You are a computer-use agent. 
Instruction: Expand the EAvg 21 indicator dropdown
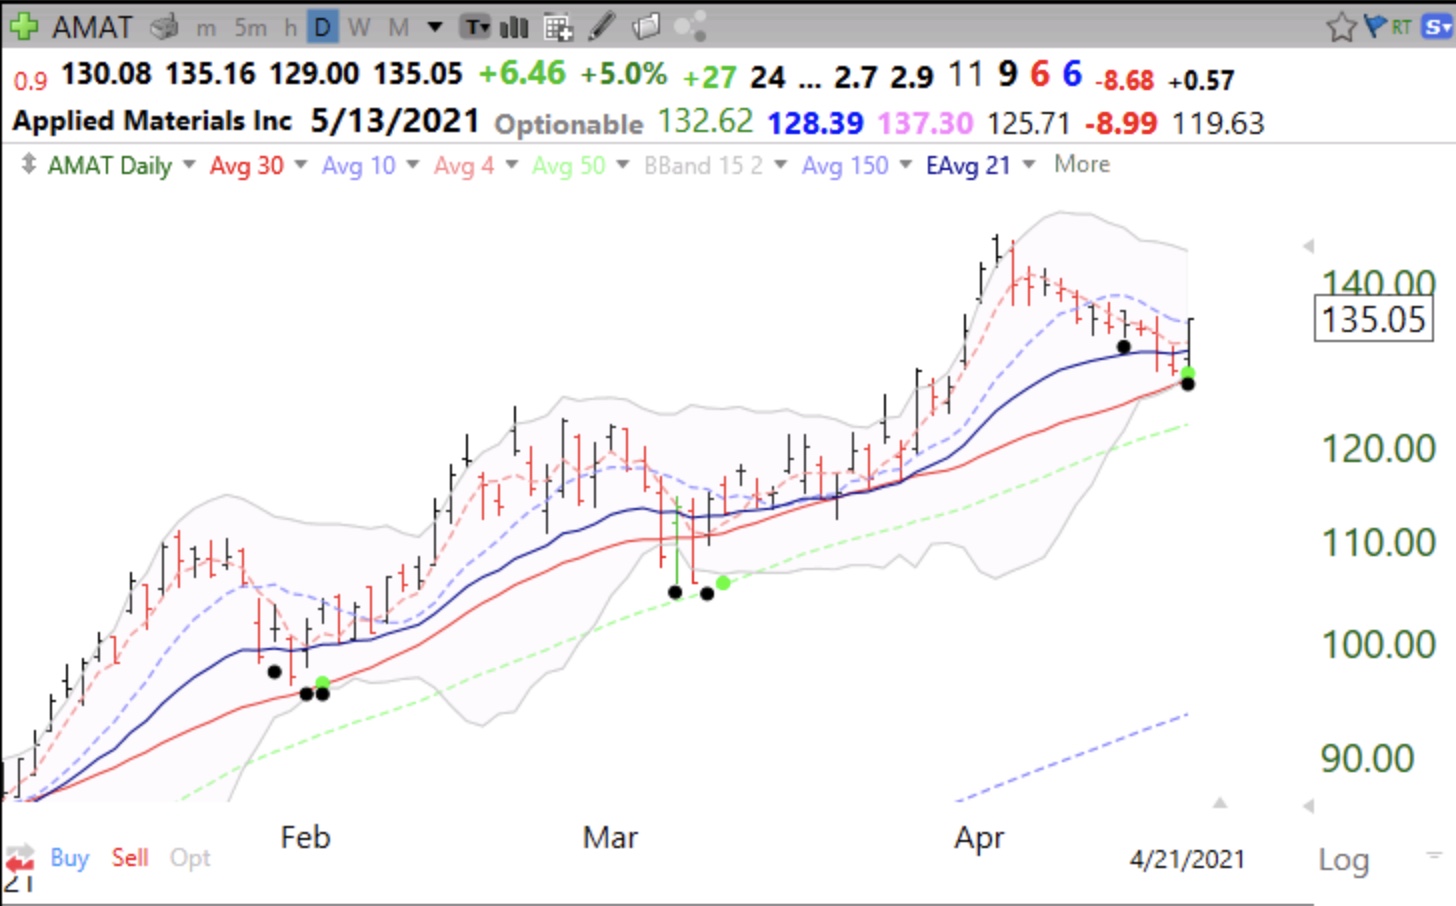coord(1028,164)
